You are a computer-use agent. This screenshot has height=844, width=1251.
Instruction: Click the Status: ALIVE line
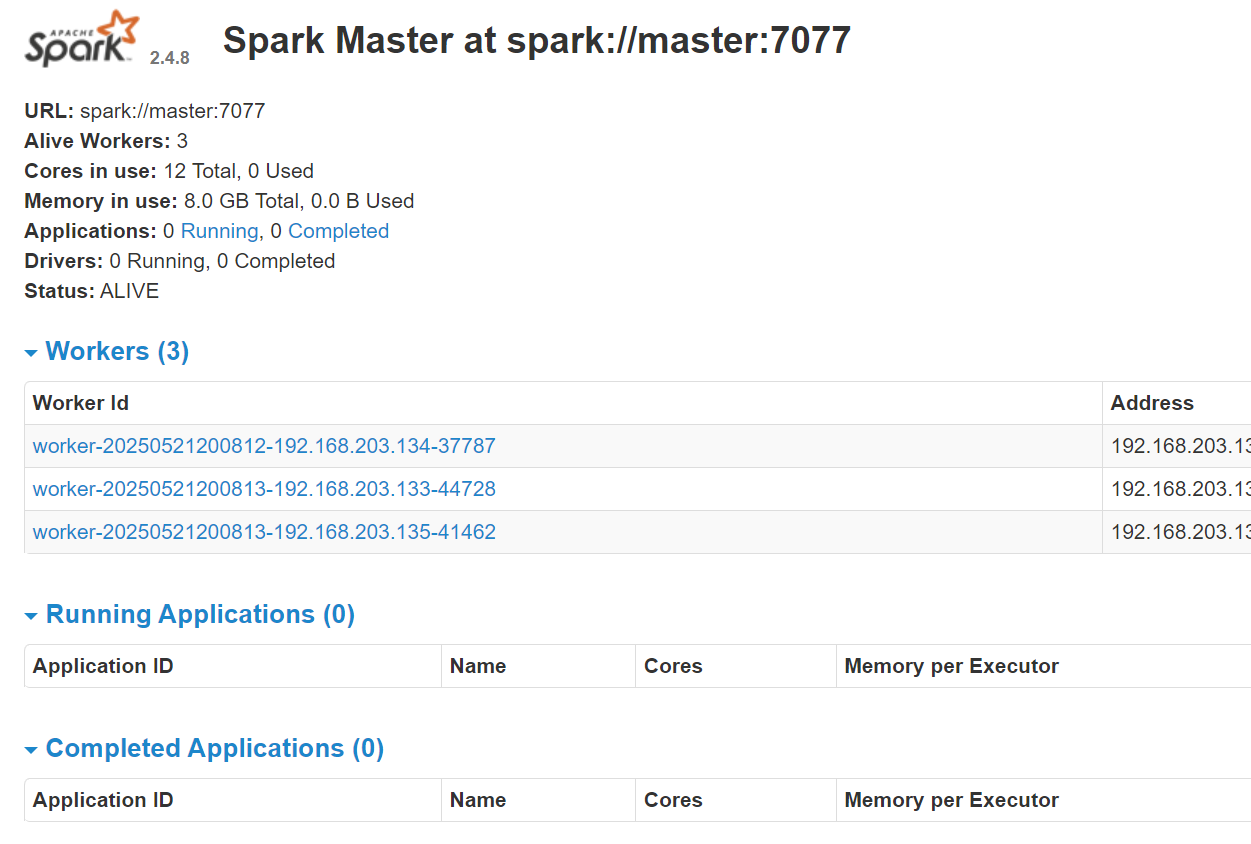[92, 291]
